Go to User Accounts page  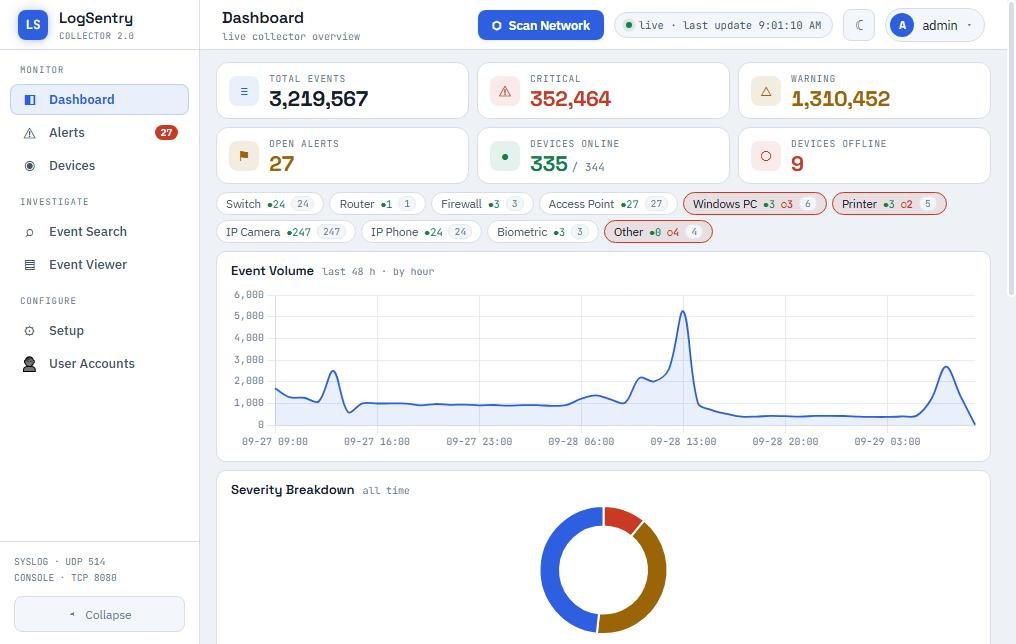click(x=99, y=363)
